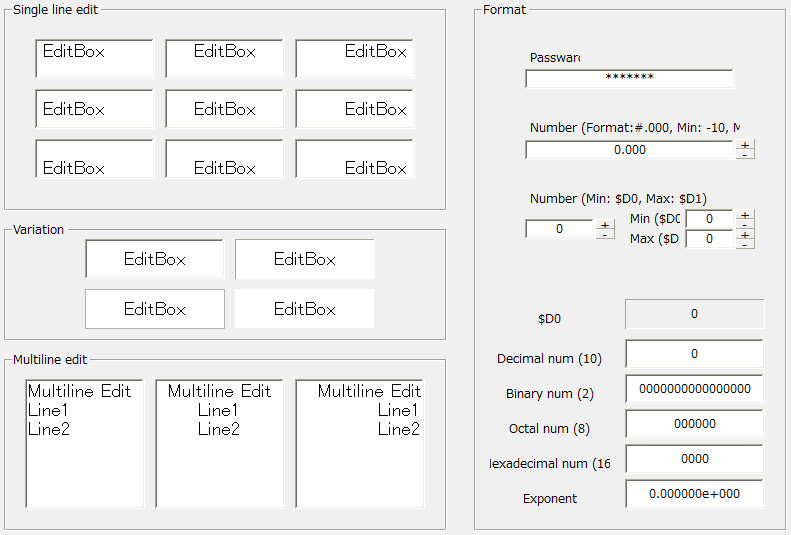Decrease the Min ($D0) value with minus
This screenshot has height=535, width=791.
(745, 224)
